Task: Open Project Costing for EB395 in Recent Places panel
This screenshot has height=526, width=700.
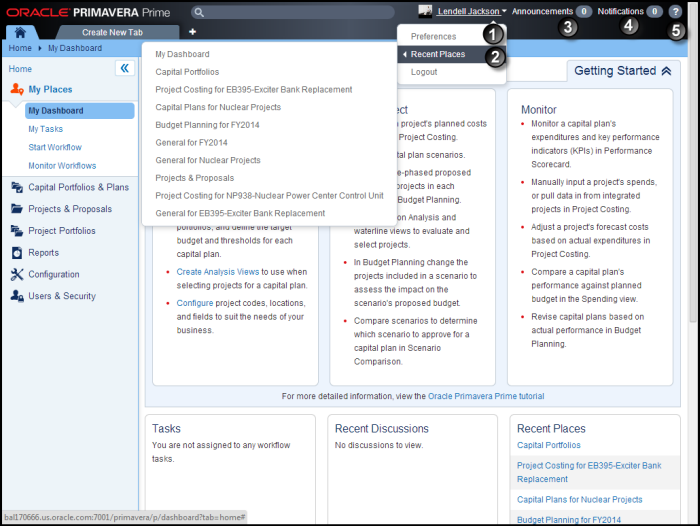Action: point(589,472)
